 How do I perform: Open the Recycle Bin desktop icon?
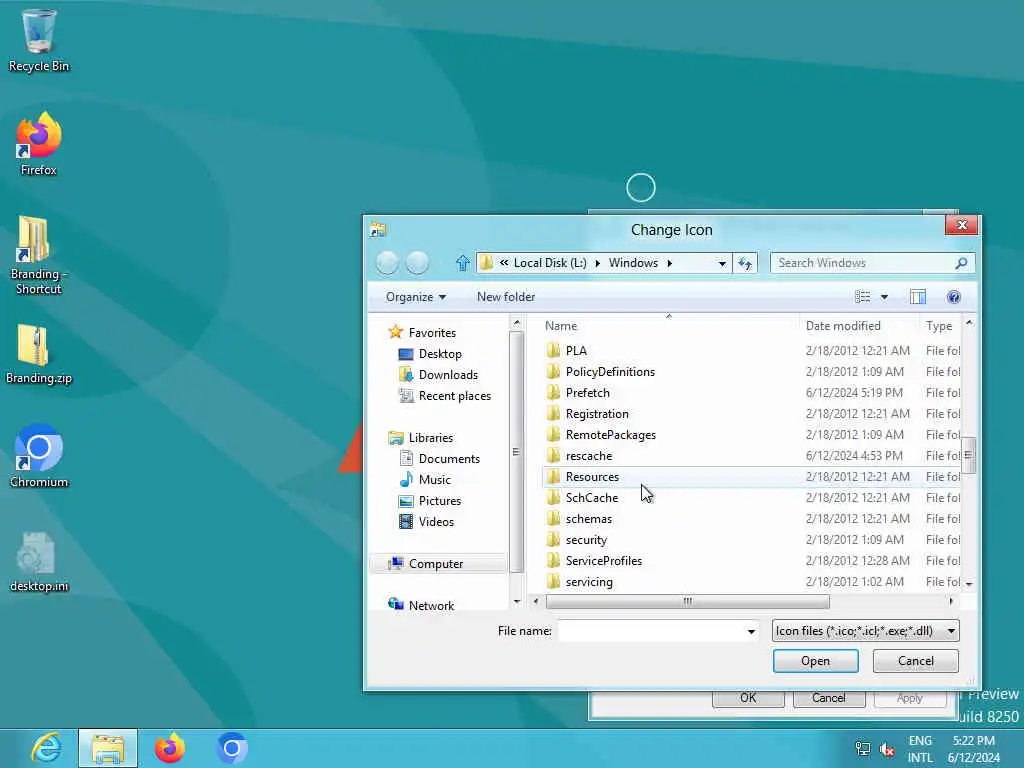click(39, 40)
